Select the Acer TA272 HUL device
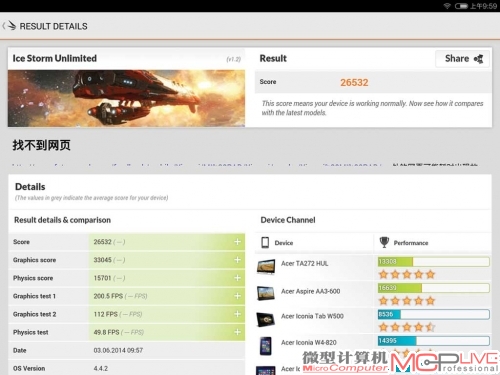This screenshot has height=375, width=500. 304,263
